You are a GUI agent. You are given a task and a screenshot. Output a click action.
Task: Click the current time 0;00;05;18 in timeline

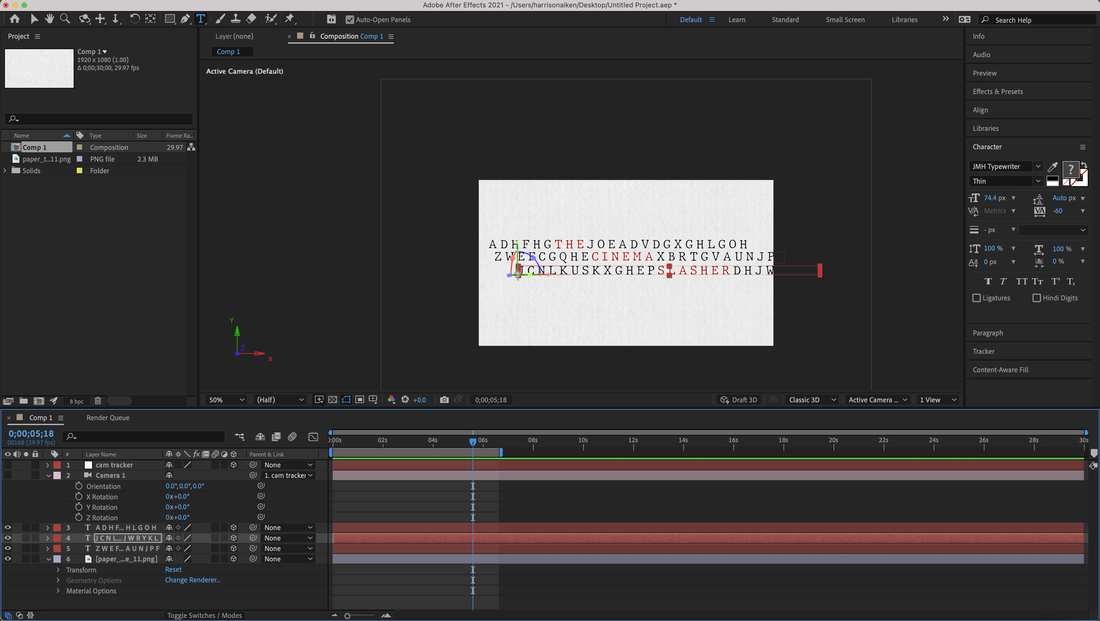click(31, 434)
